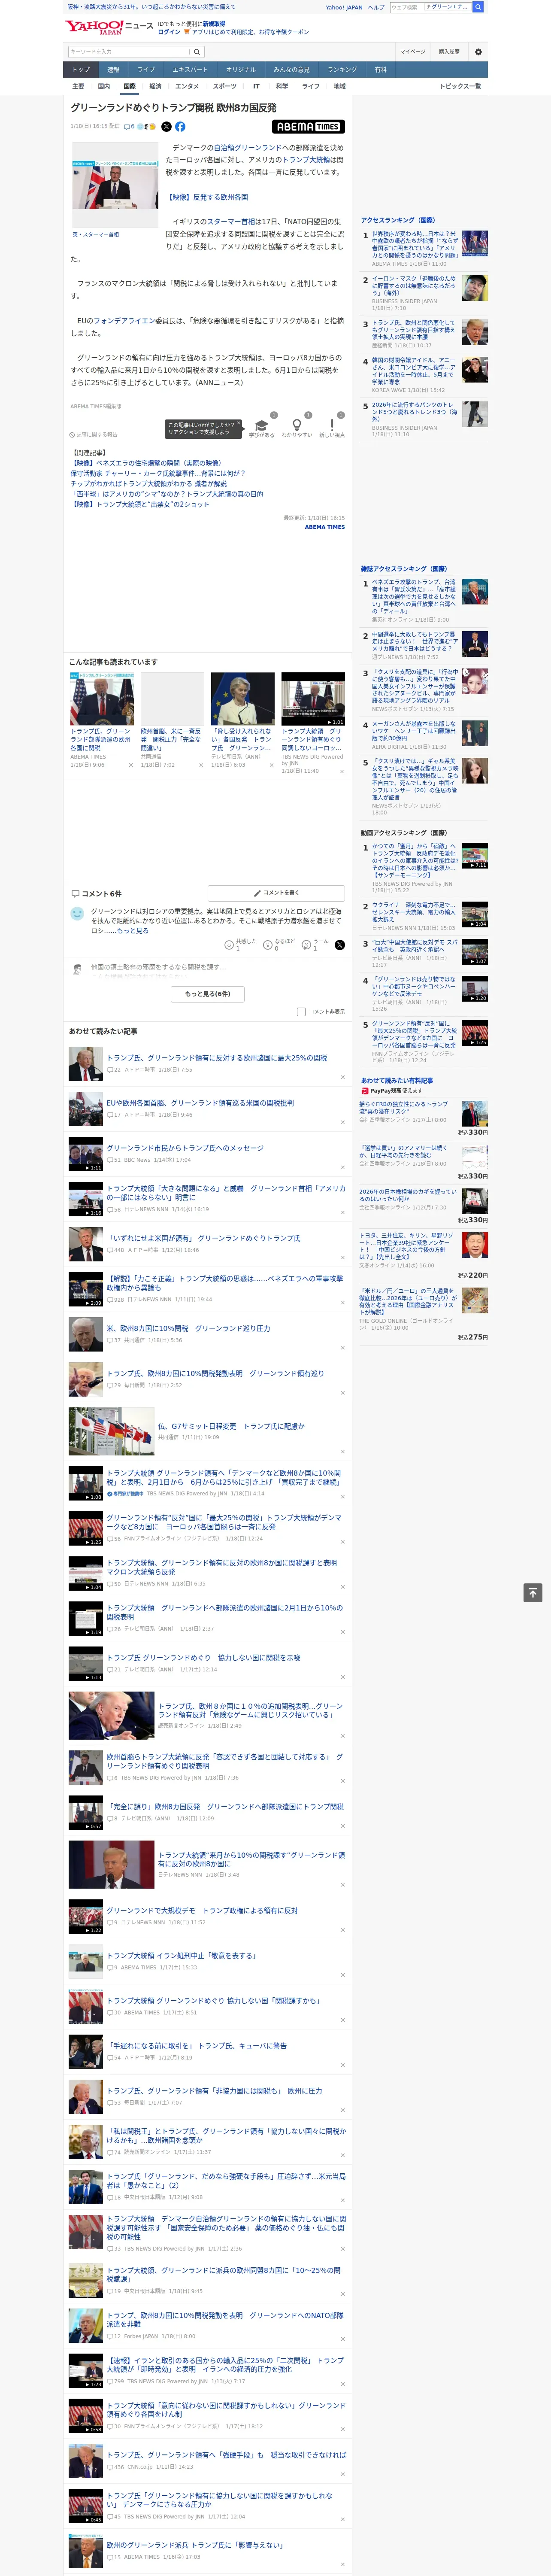Click into the news keyword search field
Viewport: 551px width, 2576px height.
tap(129, 51)
